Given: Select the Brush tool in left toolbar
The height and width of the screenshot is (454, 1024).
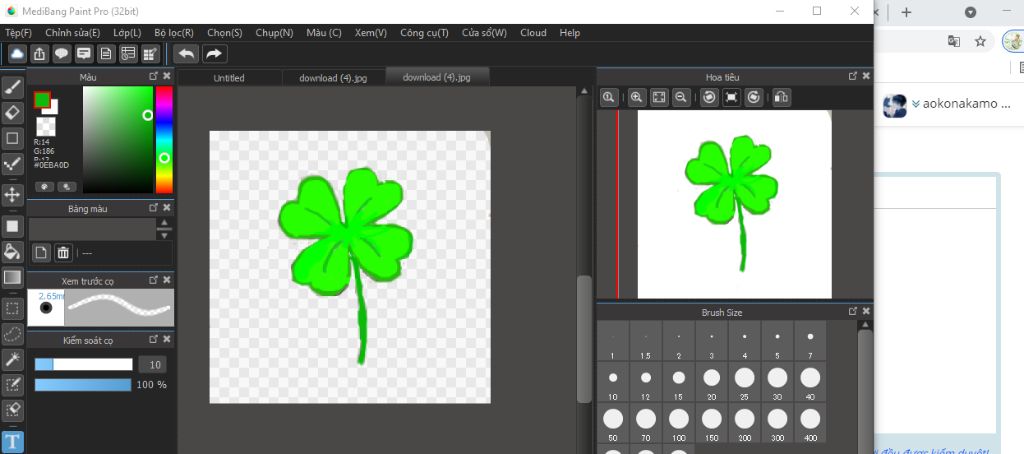Looking at the screenshot, I should 12,86.
